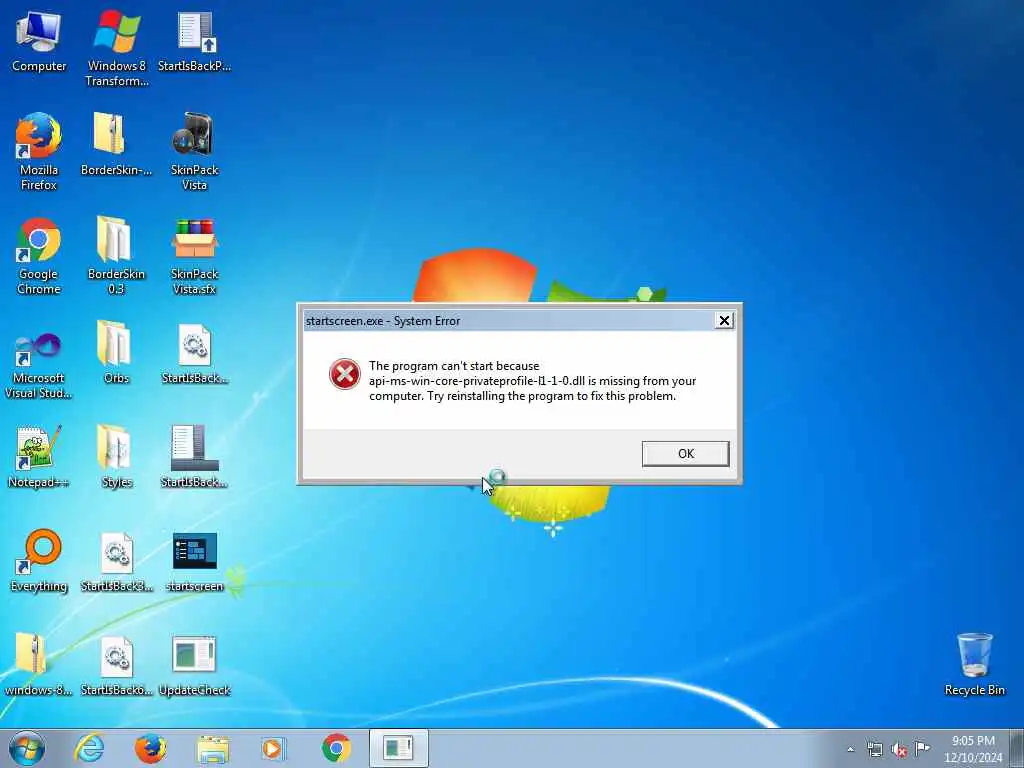The height and width of the screenshot is (768, 1024).
Task: Select the SkinPack Vista desktop icon
Action: (195, 152)
